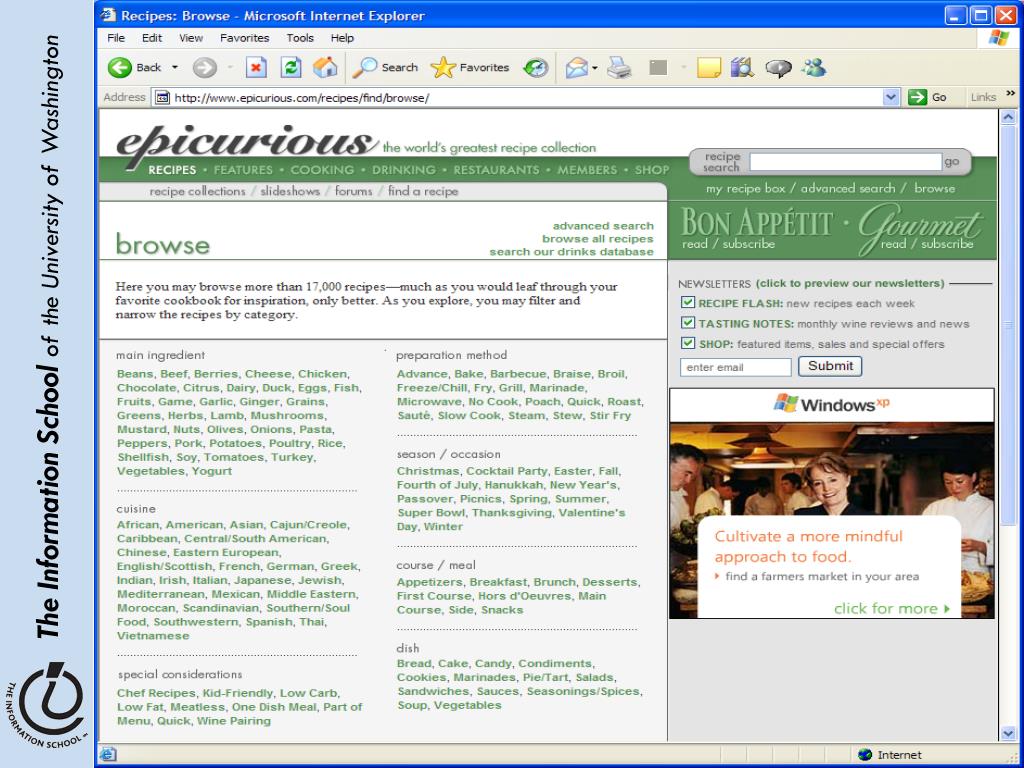
Task: Click the recipe search go button
Action: coord(952,161)
